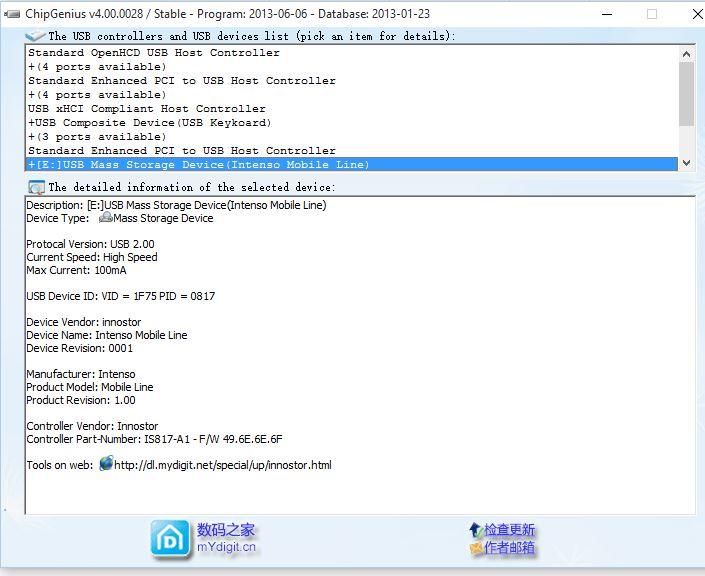Click the 检查更新 check update link
This screenshot has height=576, width=705.
tap(509, 530)
